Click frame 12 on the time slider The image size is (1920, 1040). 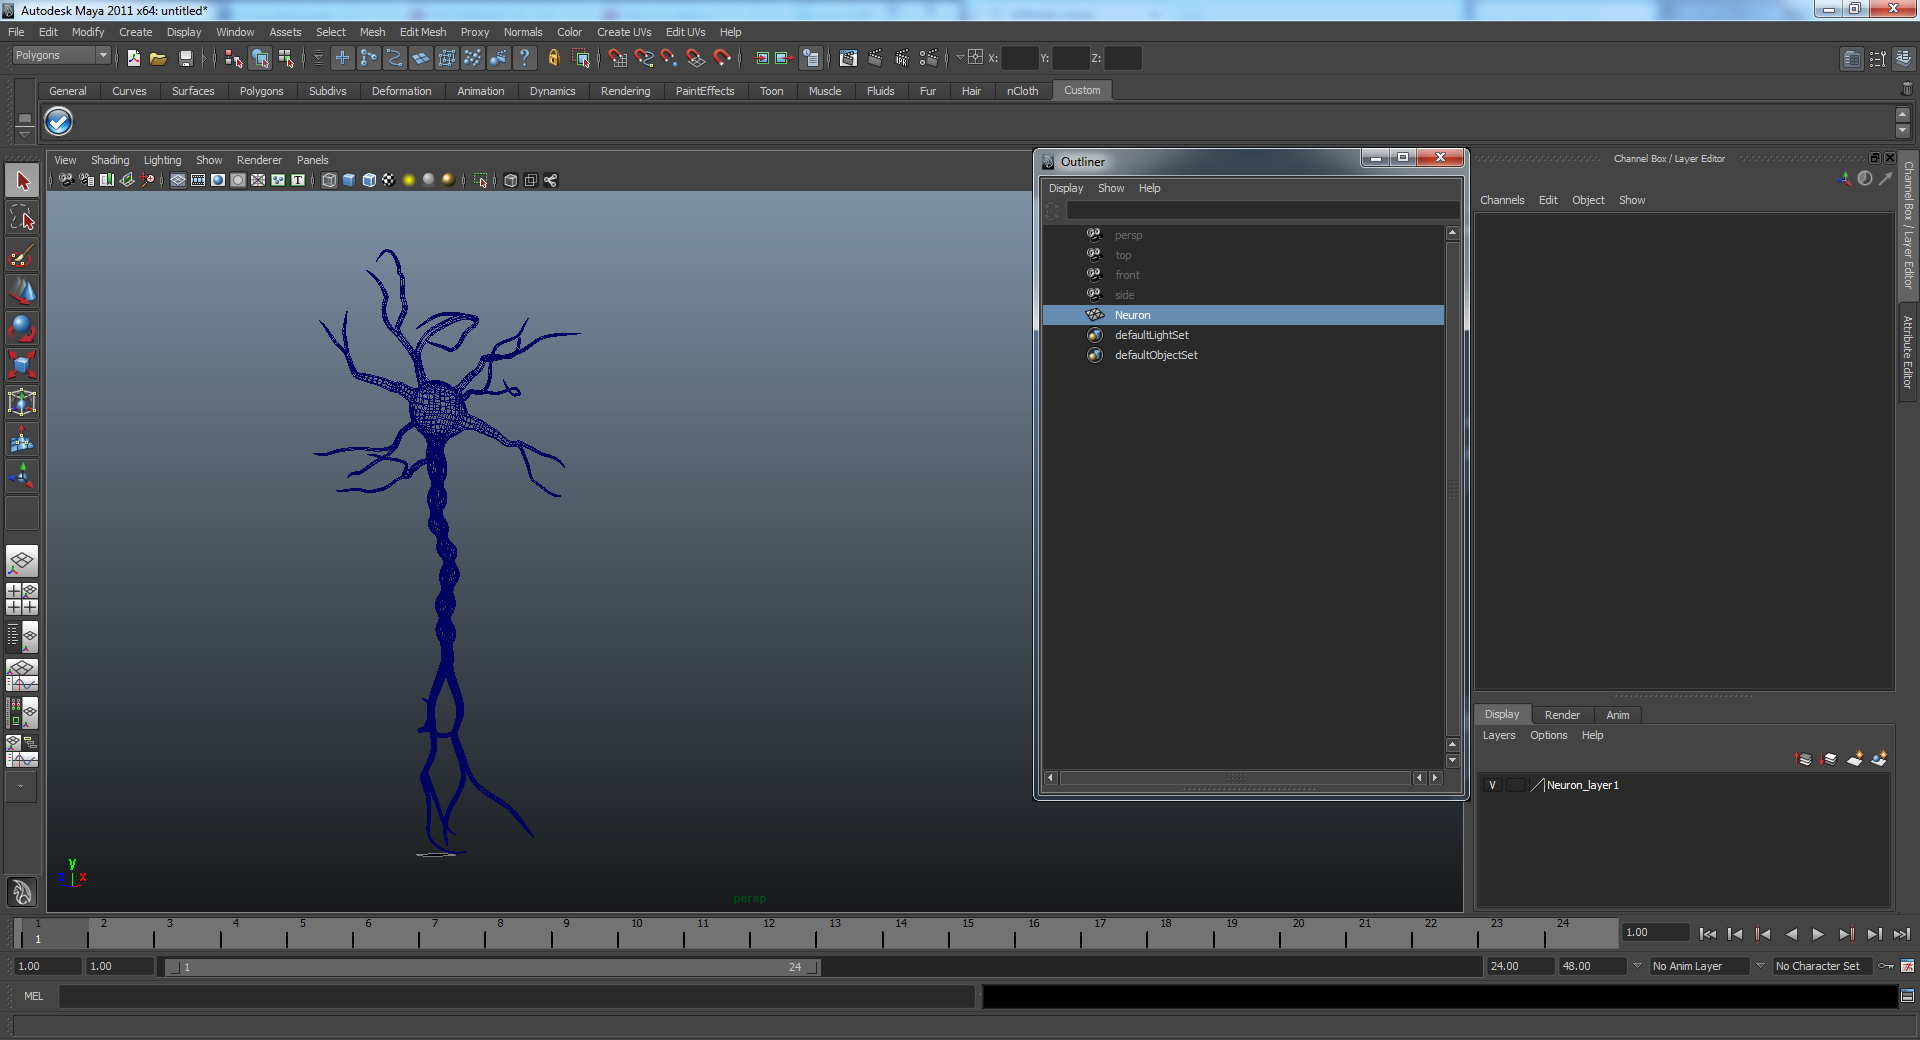[x=767, y=933]
